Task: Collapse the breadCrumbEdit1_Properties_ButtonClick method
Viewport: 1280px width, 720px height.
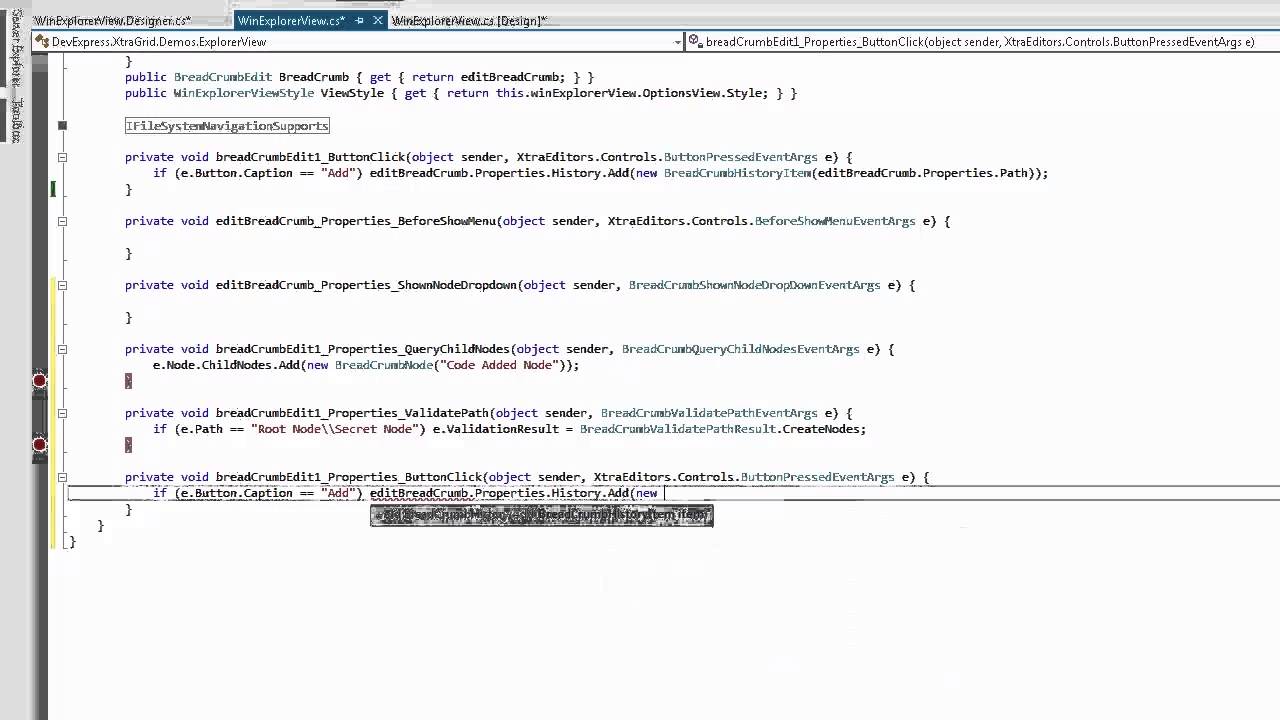Action: (62, 477)
